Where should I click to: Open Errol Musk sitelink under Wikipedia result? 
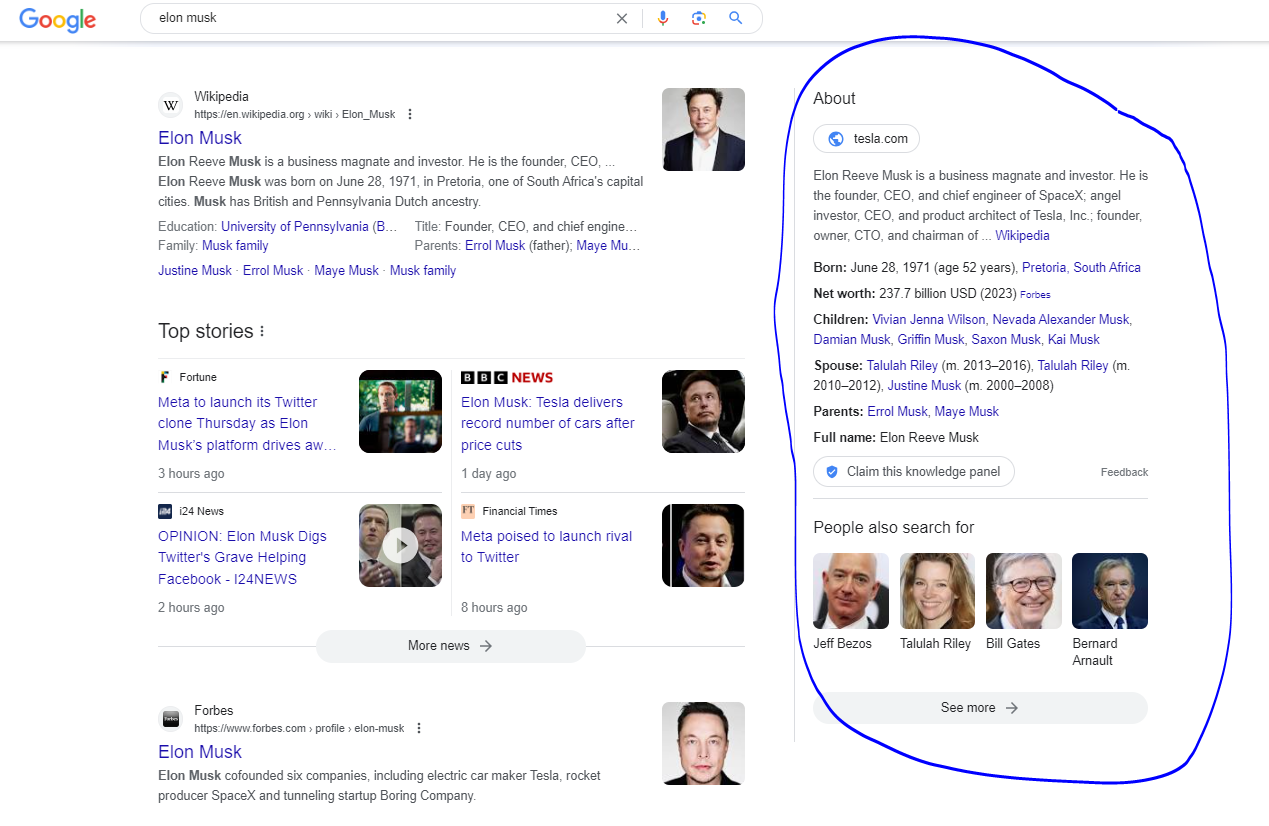pos(273,270)
